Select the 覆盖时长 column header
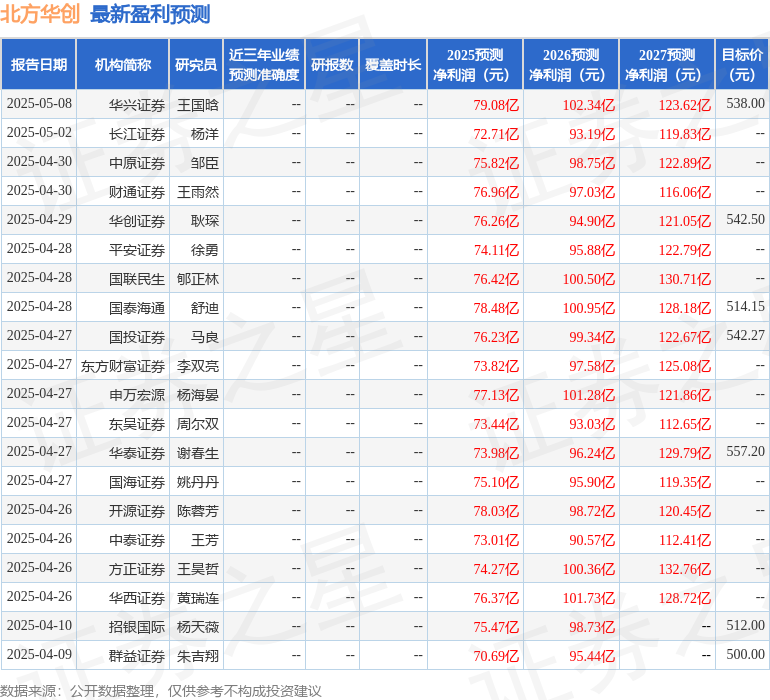770x700 pixels. [393, 65]
